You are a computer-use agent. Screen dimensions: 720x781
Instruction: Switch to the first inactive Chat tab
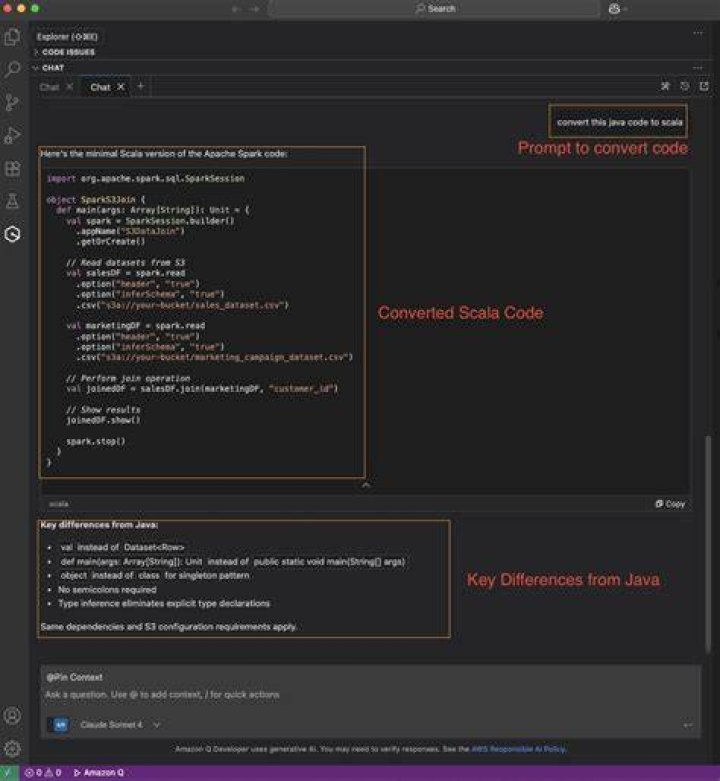49,87
